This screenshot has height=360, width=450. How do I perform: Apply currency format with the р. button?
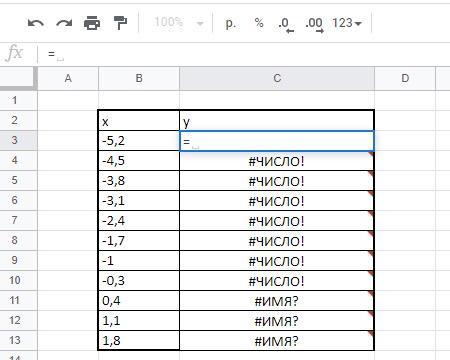click(231, 24)
